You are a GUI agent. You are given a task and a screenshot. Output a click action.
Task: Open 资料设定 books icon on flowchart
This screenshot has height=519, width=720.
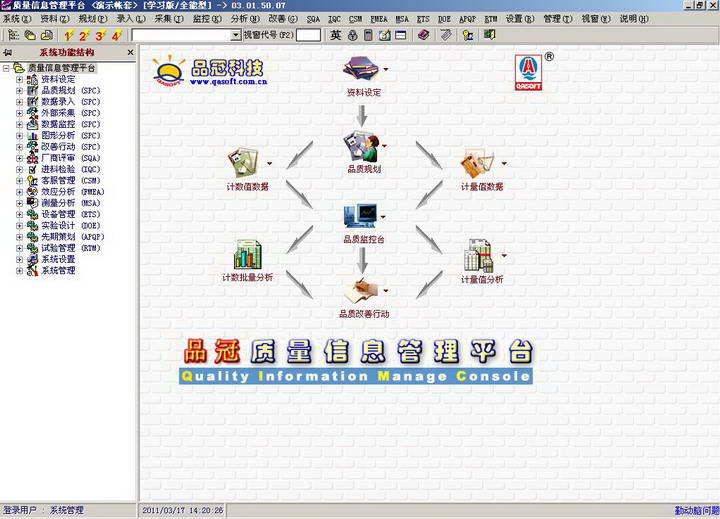click(361, 68)
